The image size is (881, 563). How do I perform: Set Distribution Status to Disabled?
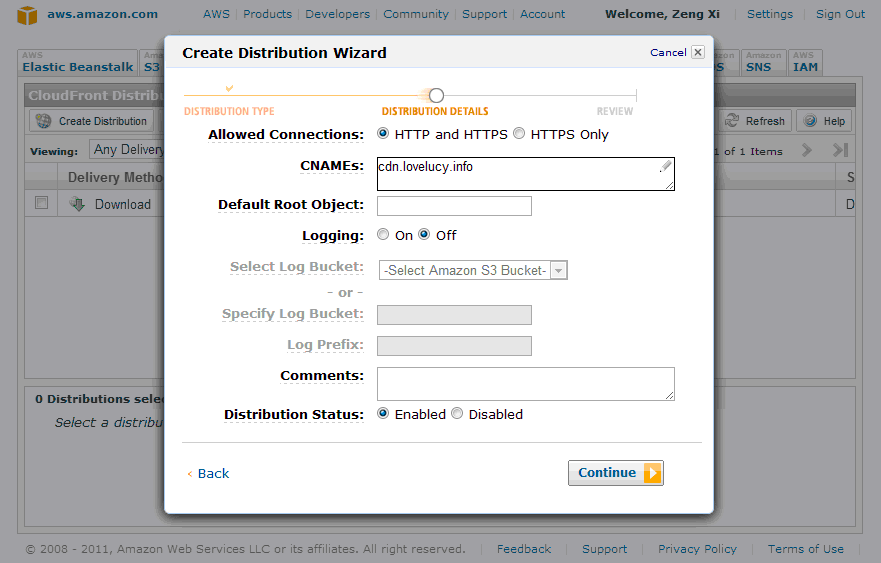pyautogui.click(x=457, y=414)
